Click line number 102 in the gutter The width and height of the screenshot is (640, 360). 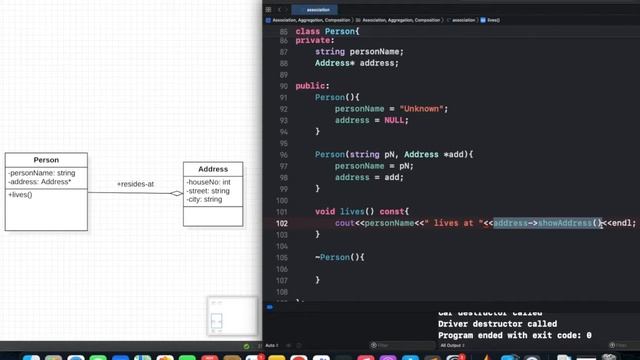(282, 223)
